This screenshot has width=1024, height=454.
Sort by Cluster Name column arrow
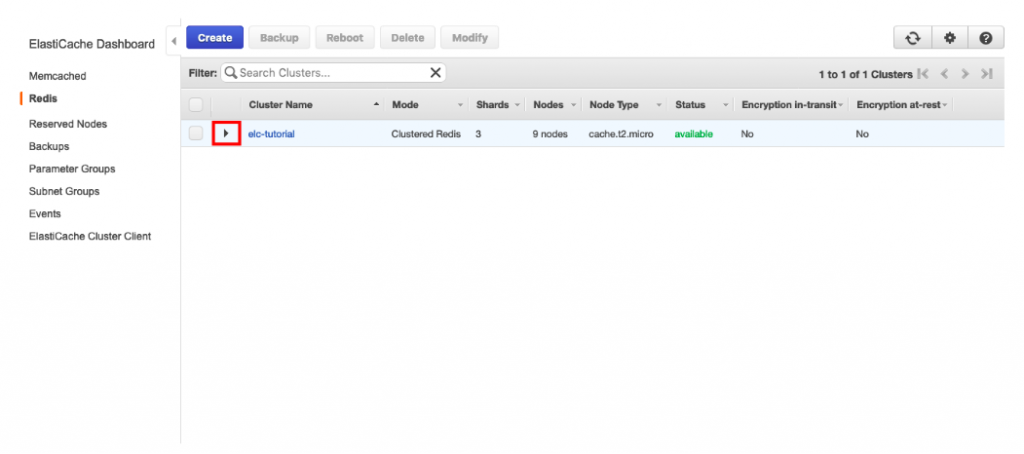tap(376, 105)
